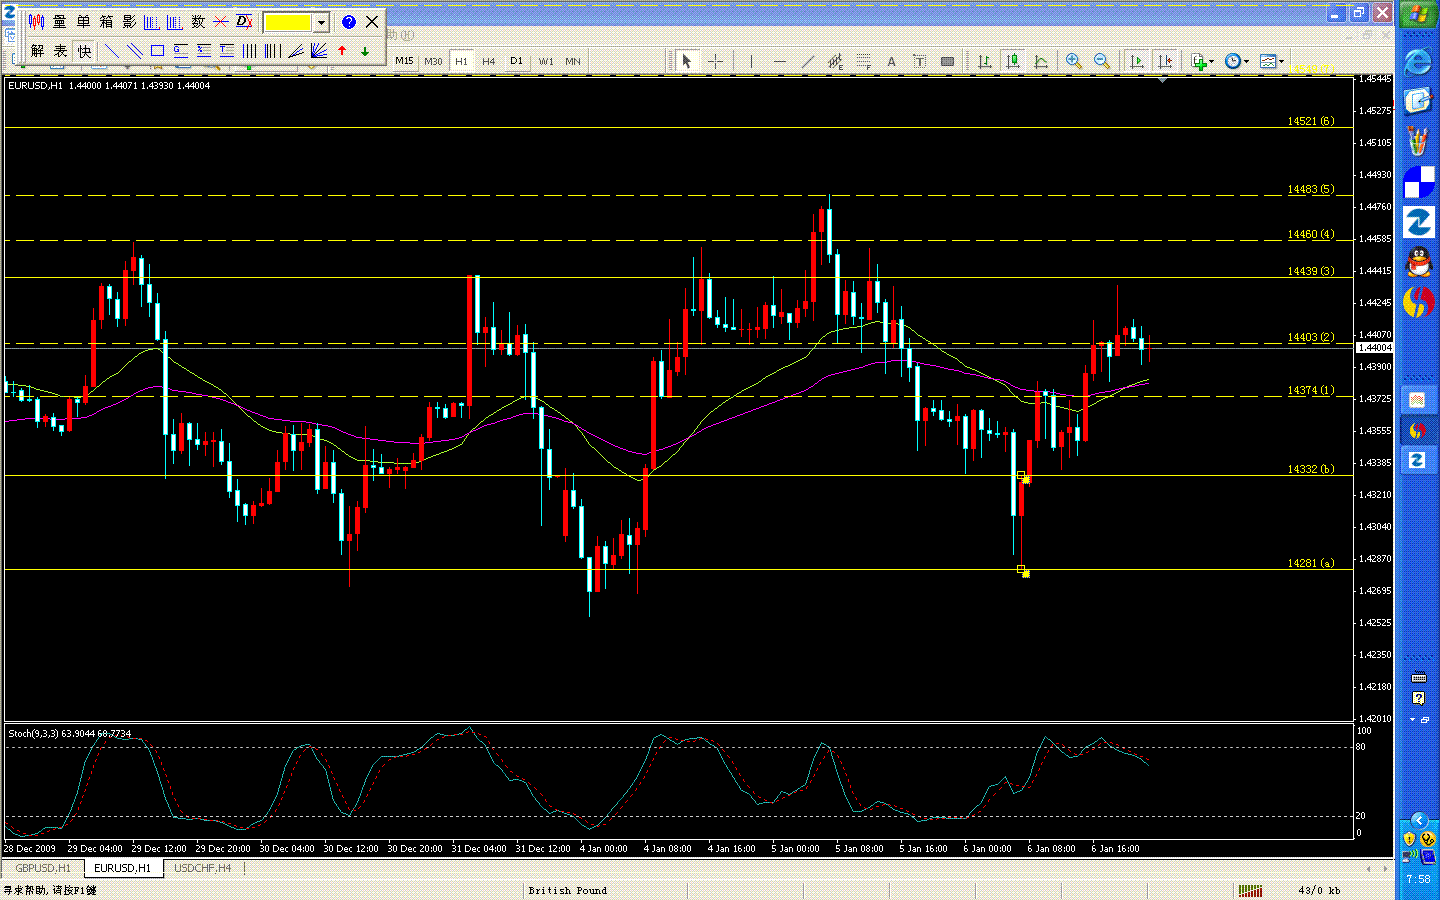The height and width of the screenshot is (900, 1440).
Task: Draw a vertical line on chart
Action: [751, 61]
